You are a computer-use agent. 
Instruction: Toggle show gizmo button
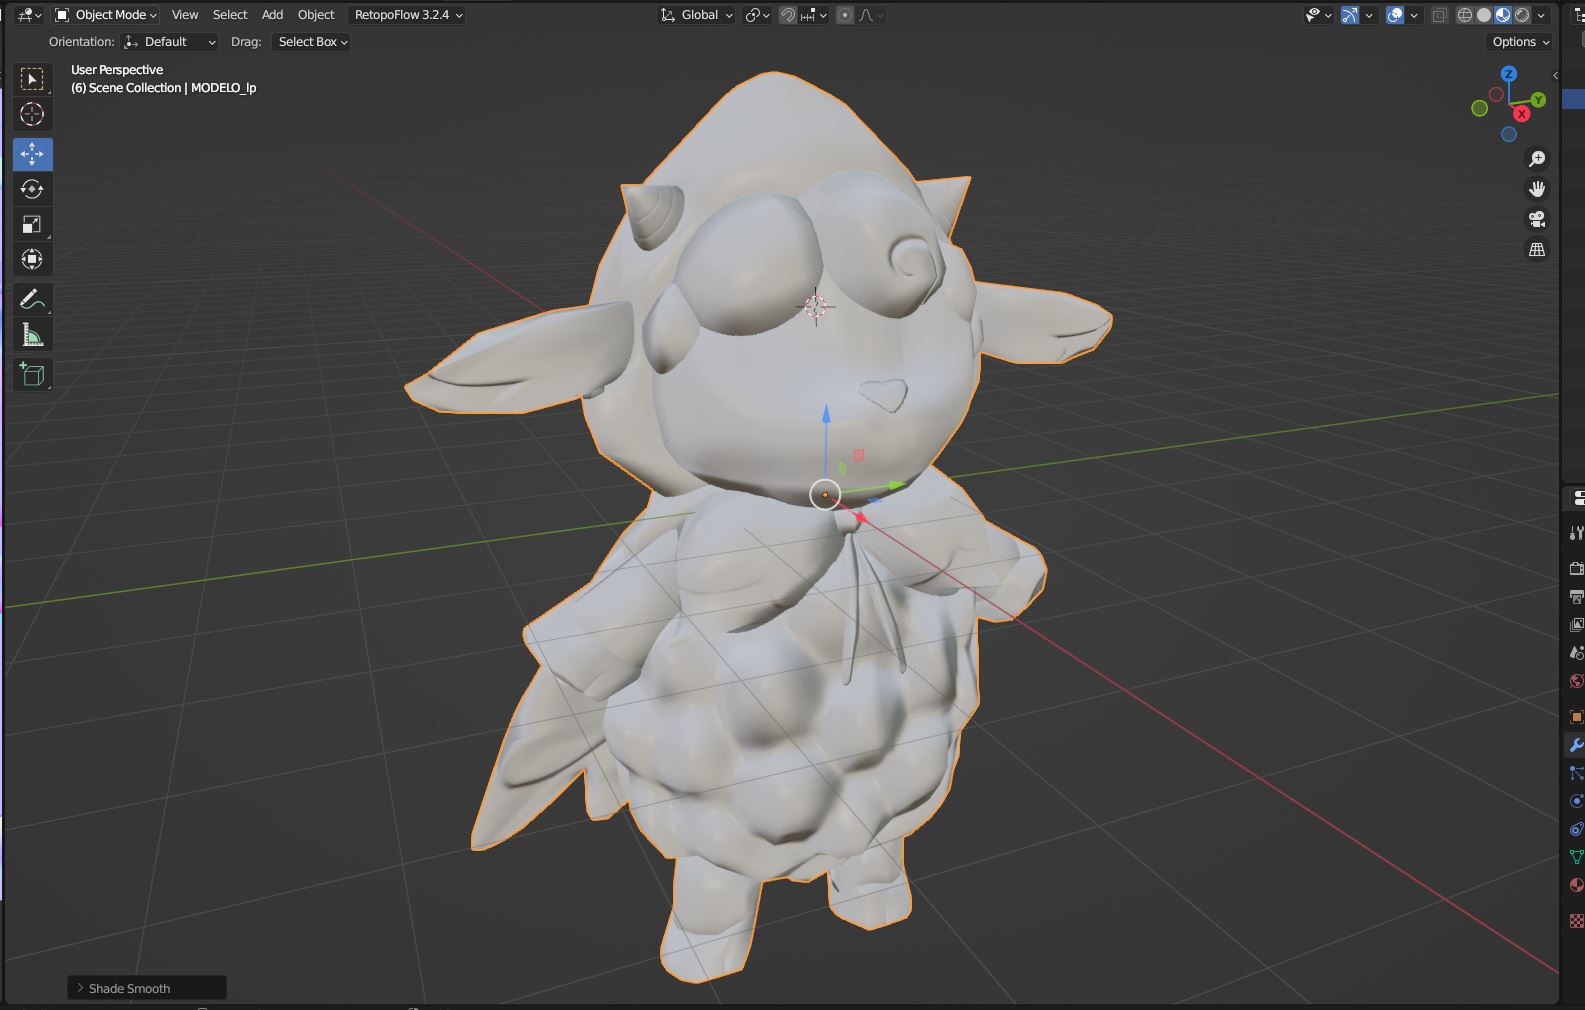point(1350,15)
